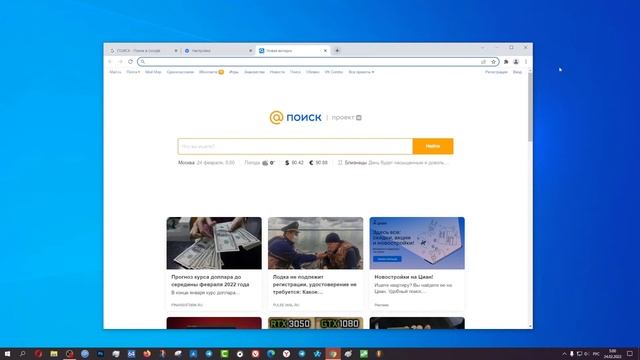This screenshot has width=640, height=360.
Task: Open Yandex Browser from the taskbar
Action: pos(287,354)
